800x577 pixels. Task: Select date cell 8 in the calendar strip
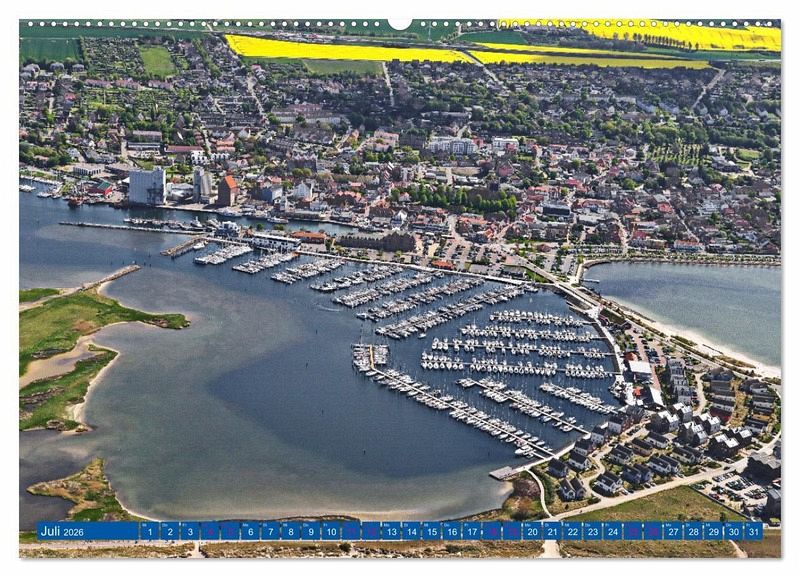pos(290,531)
